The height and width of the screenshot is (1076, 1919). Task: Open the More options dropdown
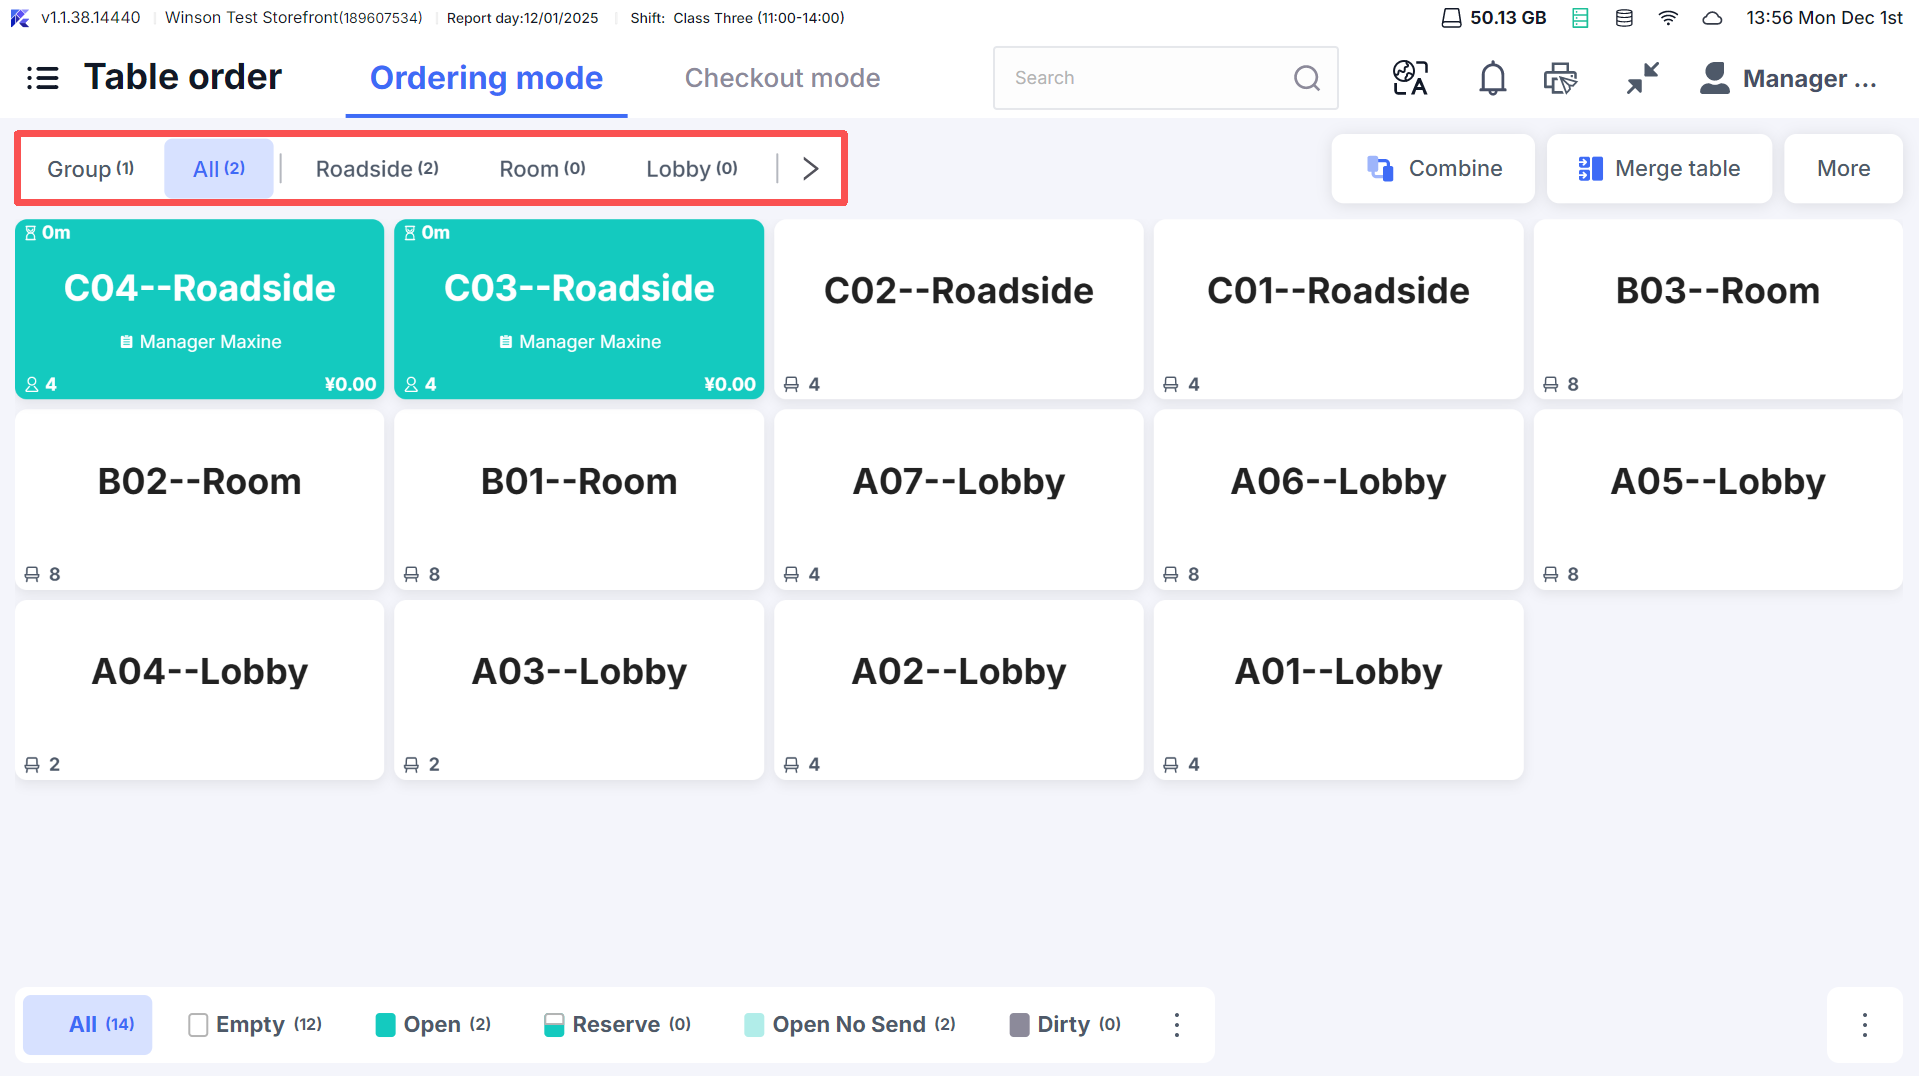(1842, 169)
